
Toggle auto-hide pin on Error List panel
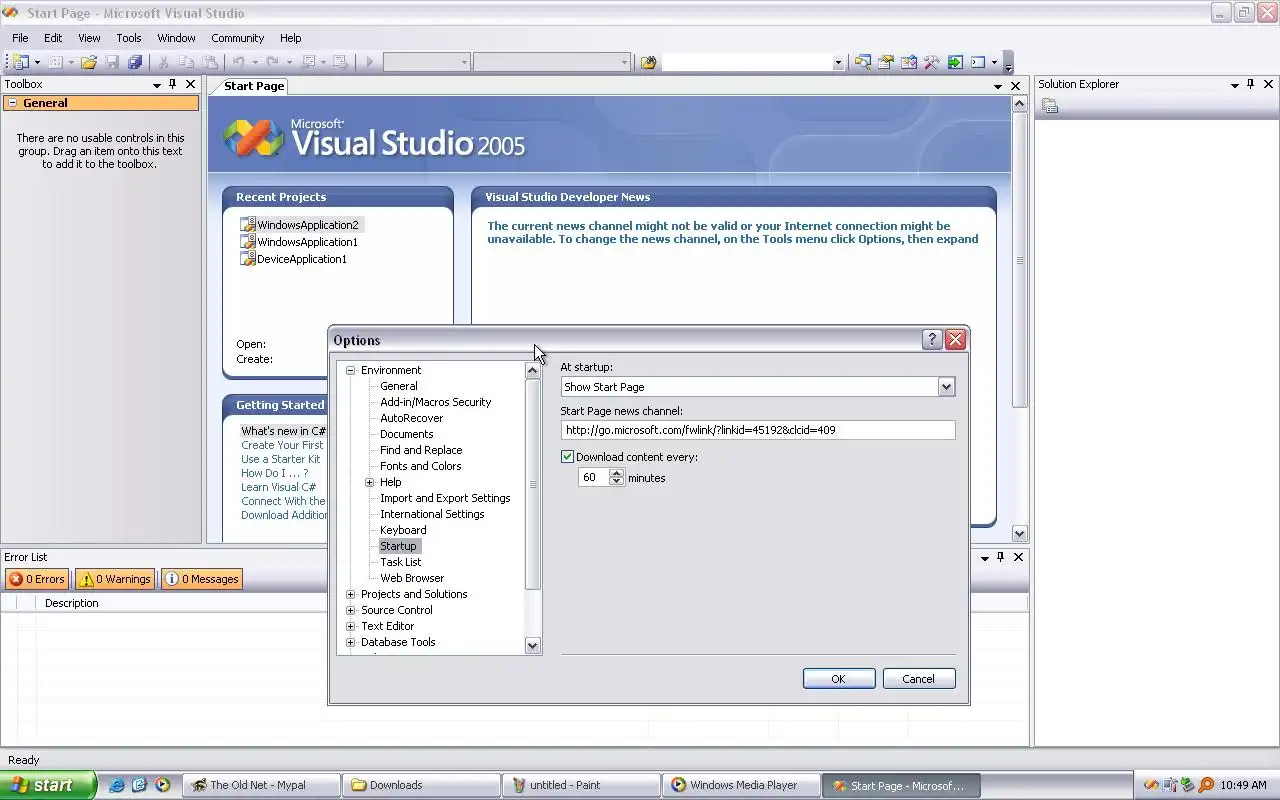[x=1000, y=557]
